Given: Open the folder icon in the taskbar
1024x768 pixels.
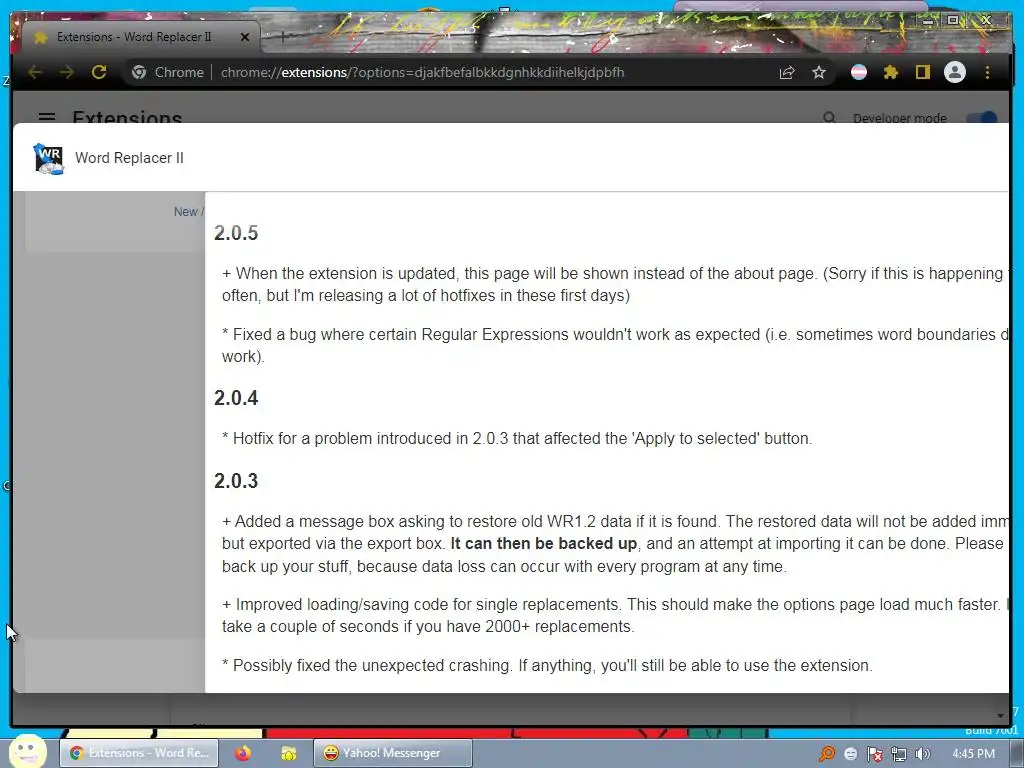Looking at the screenshot, I should 288,754.
